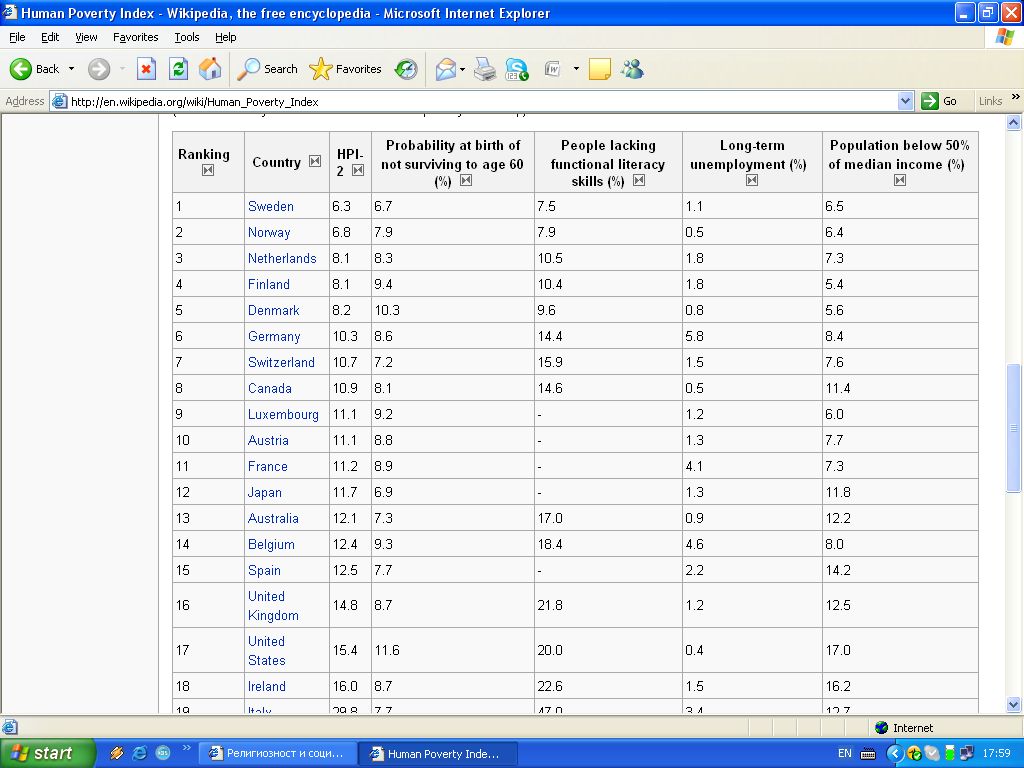Click the Skype toolbar icon
1024x768 pixels.
517,69
